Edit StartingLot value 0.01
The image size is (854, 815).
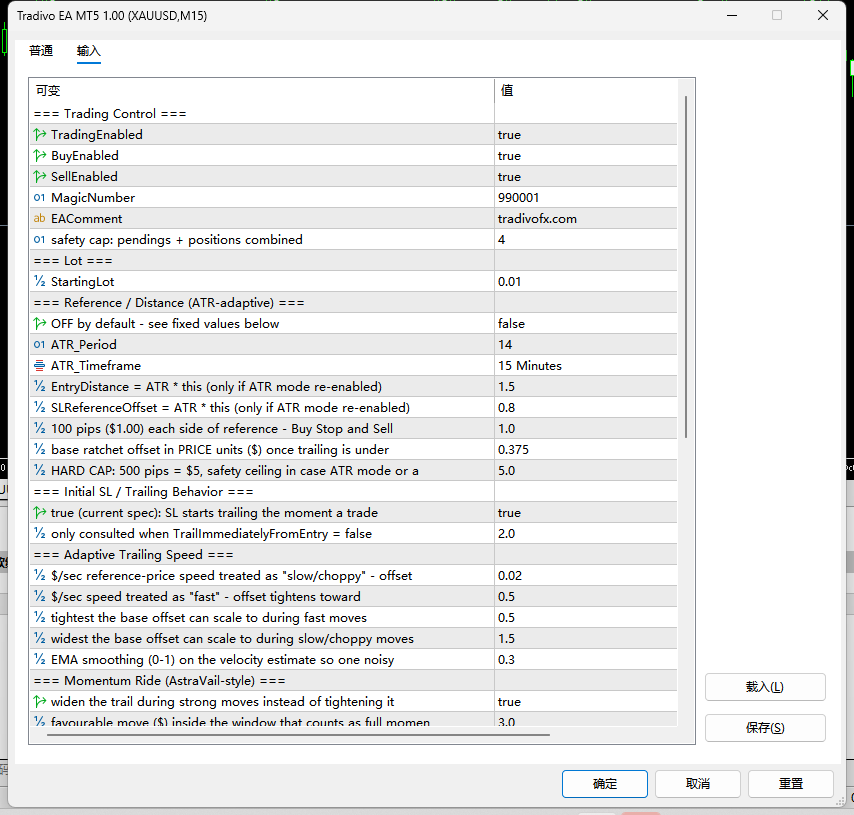point(585,282)
